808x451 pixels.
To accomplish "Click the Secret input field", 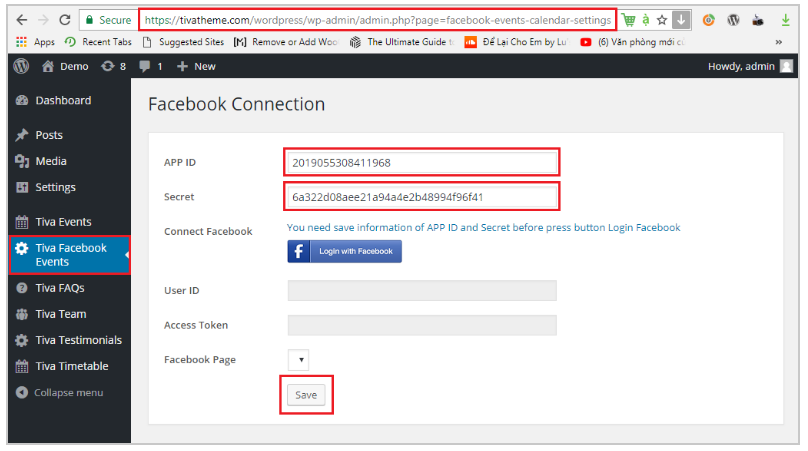I will point(422,197).
